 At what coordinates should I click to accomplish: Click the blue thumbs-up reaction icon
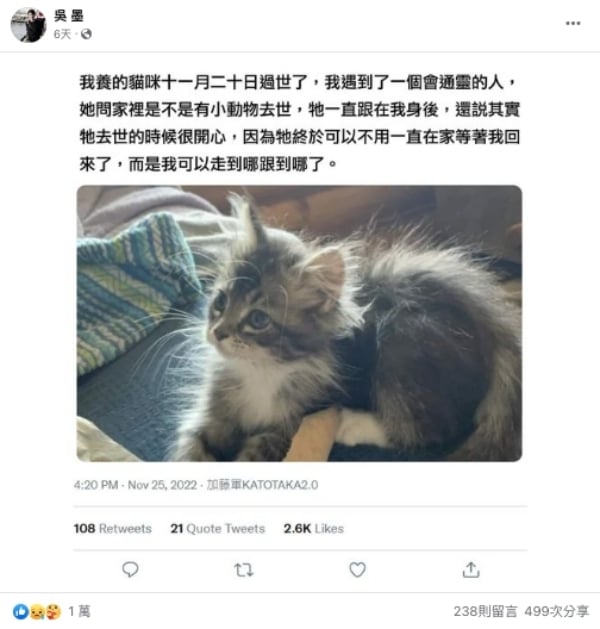(21, 612)
